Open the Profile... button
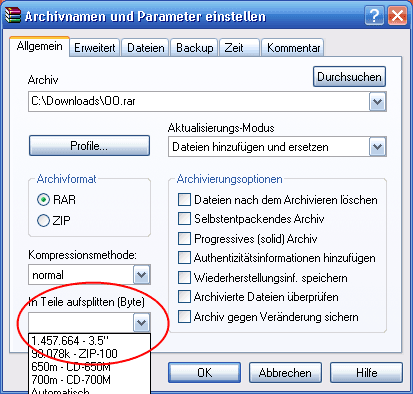This screenshot has width=413, height=394. [x=89, y=146]
